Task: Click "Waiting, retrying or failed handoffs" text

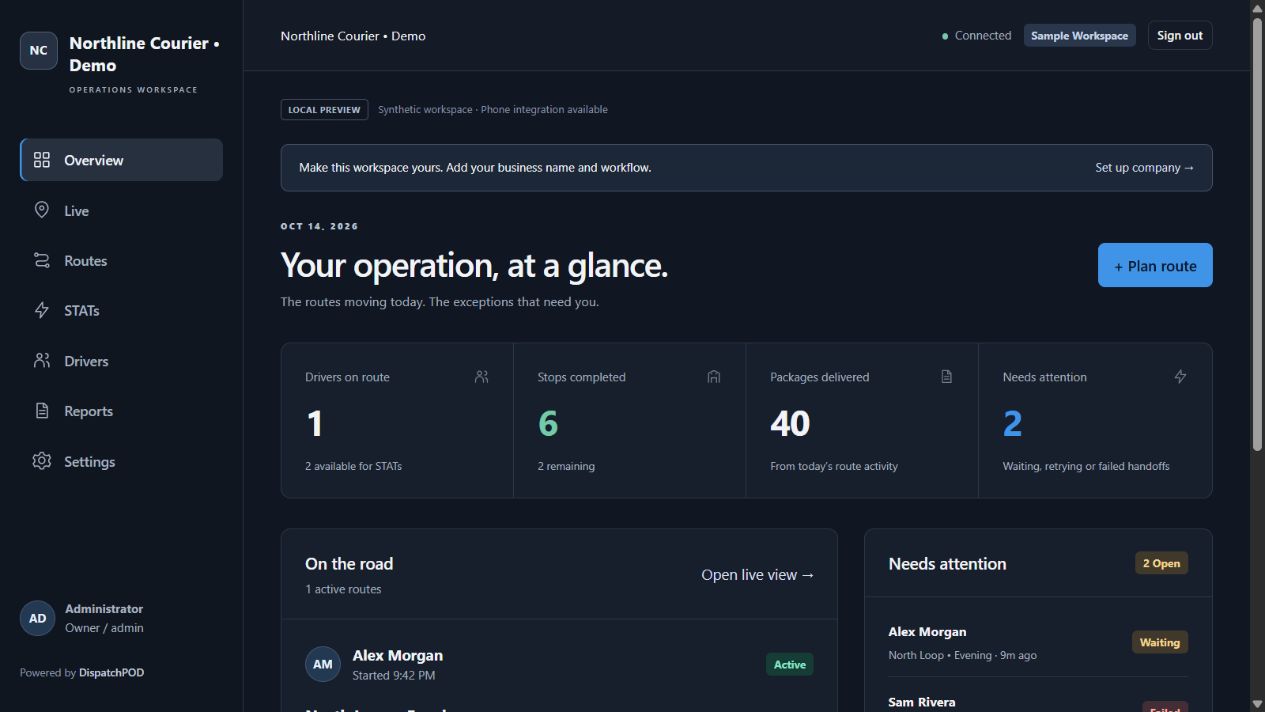Action: tap(1086, 466)
